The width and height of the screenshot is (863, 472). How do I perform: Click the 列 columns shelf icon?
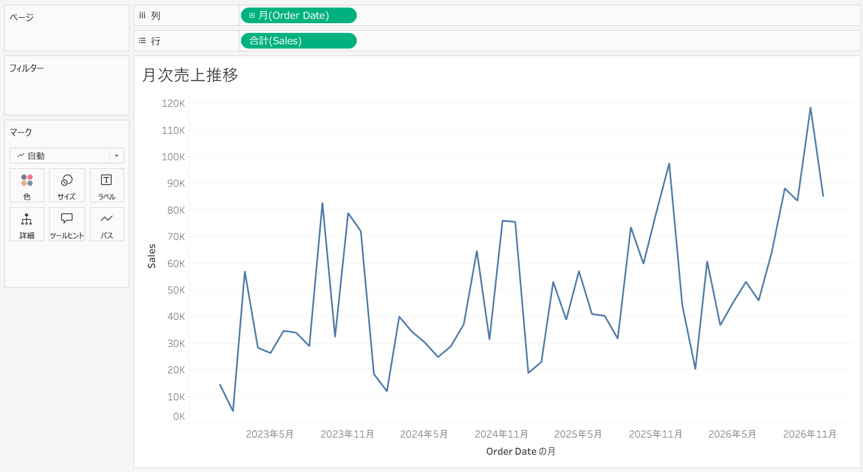tap(142, 15)
